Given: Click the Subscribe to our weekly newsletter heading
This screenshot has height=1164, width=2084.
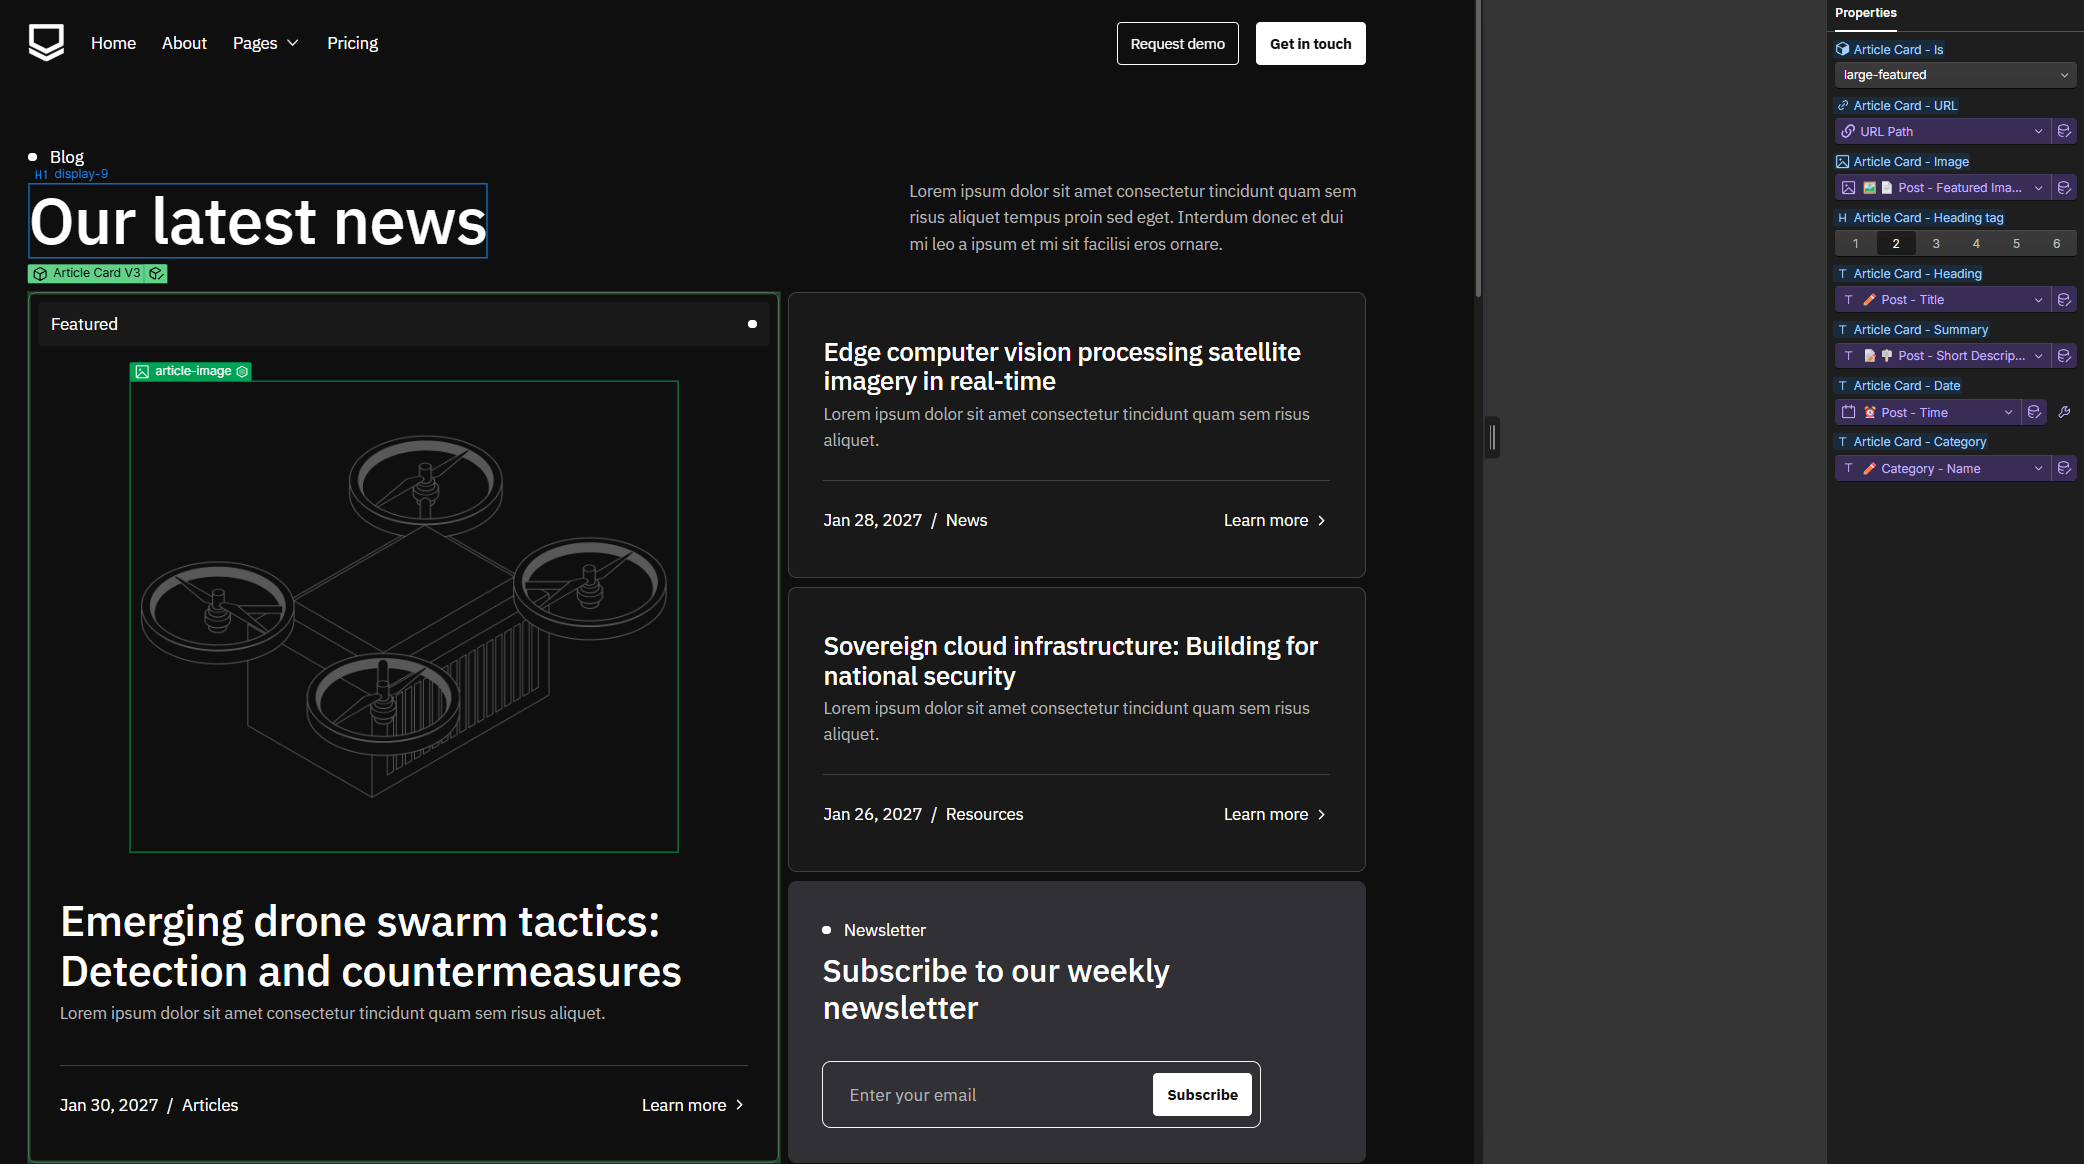Looking at the screenshot, I should tap(996, 990).
